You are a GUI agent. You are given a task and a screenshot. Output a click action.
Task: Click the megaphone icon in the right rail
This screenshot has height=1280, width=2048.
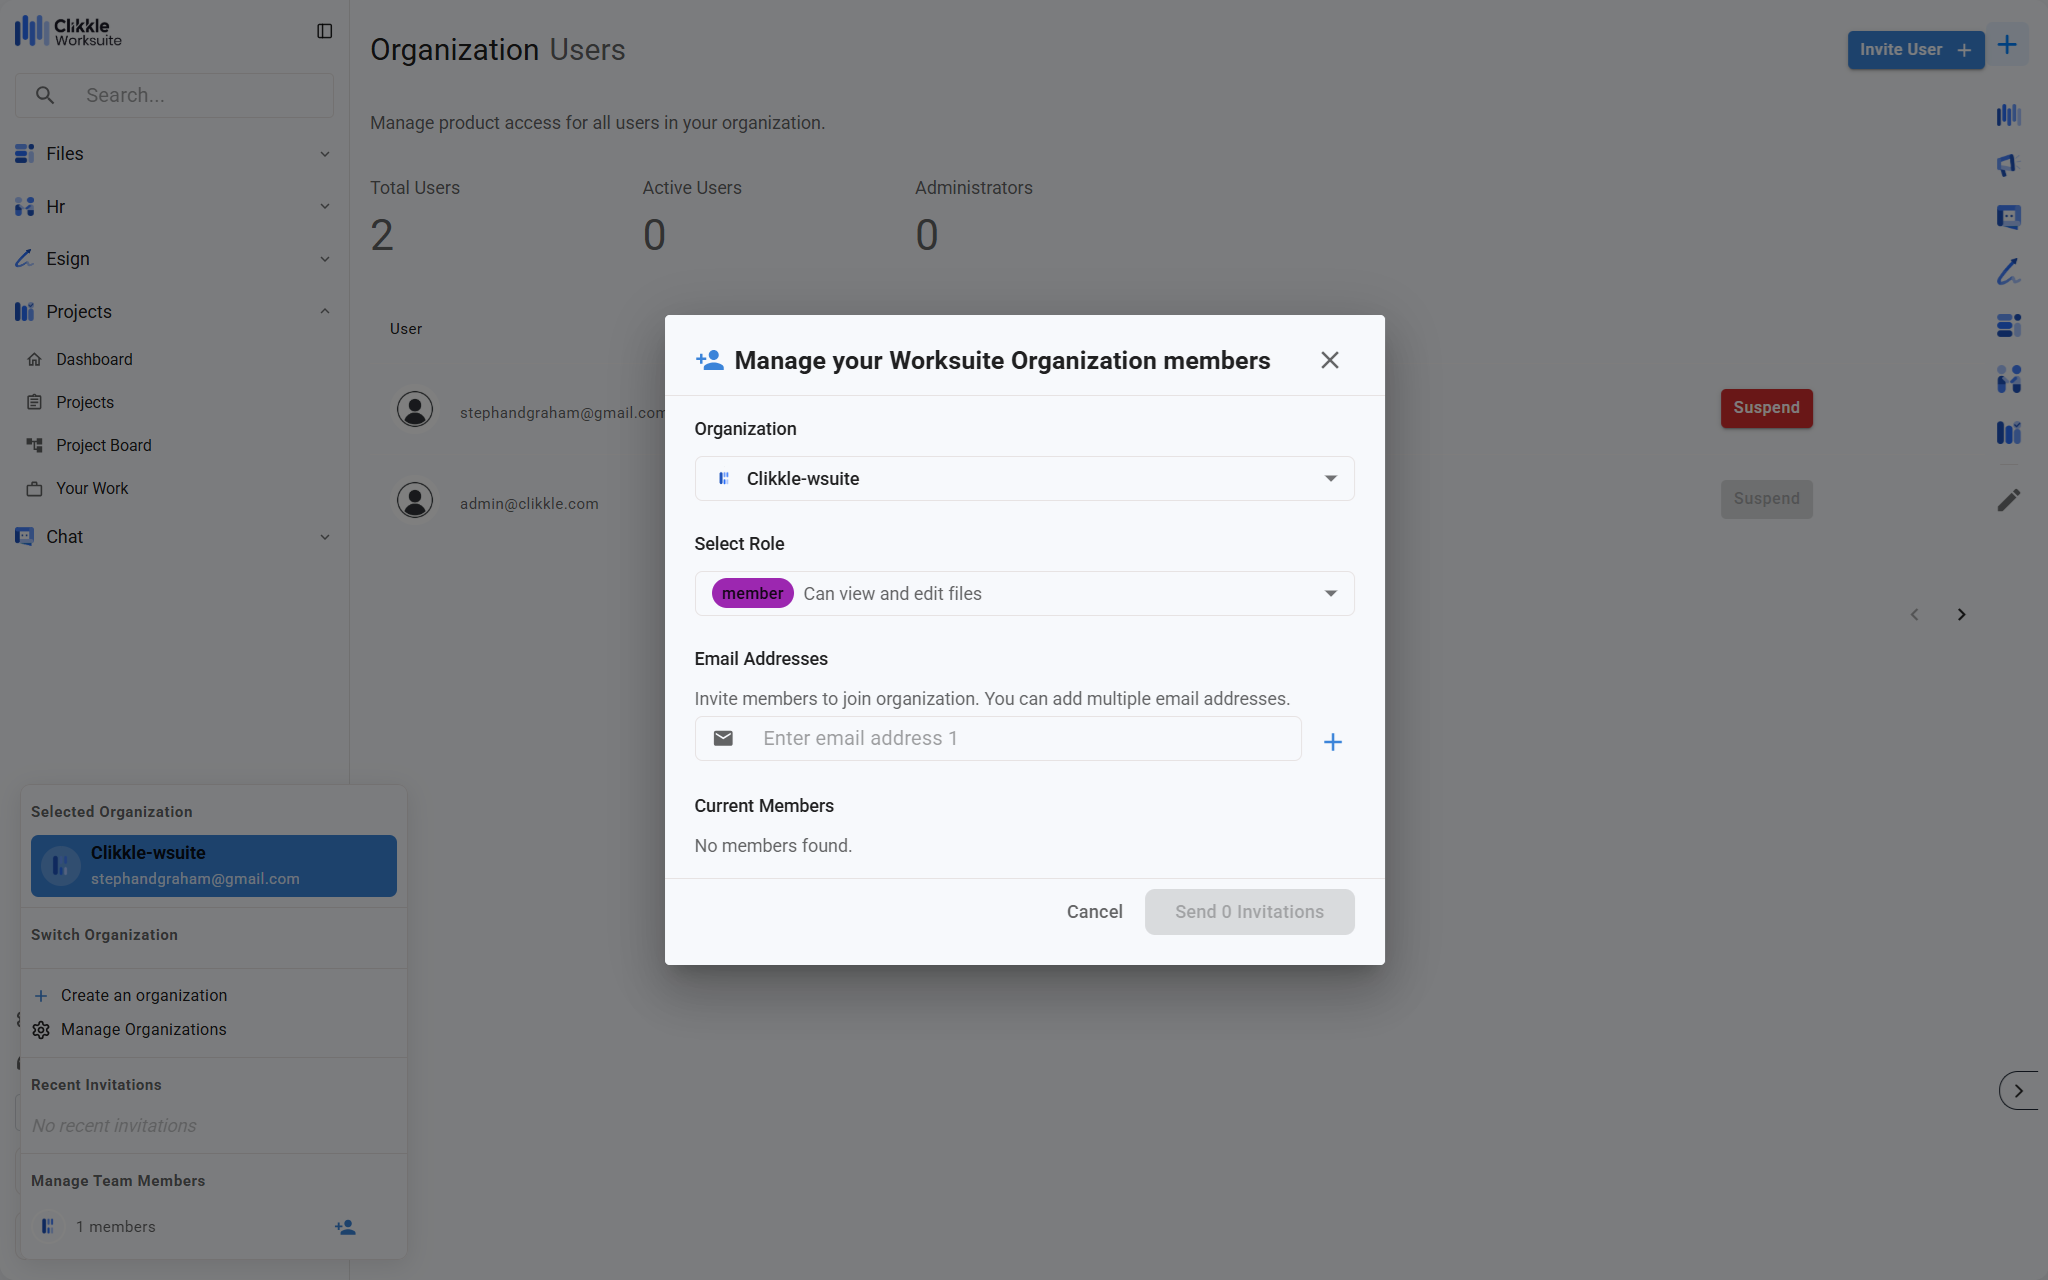tap(2008, 165)
